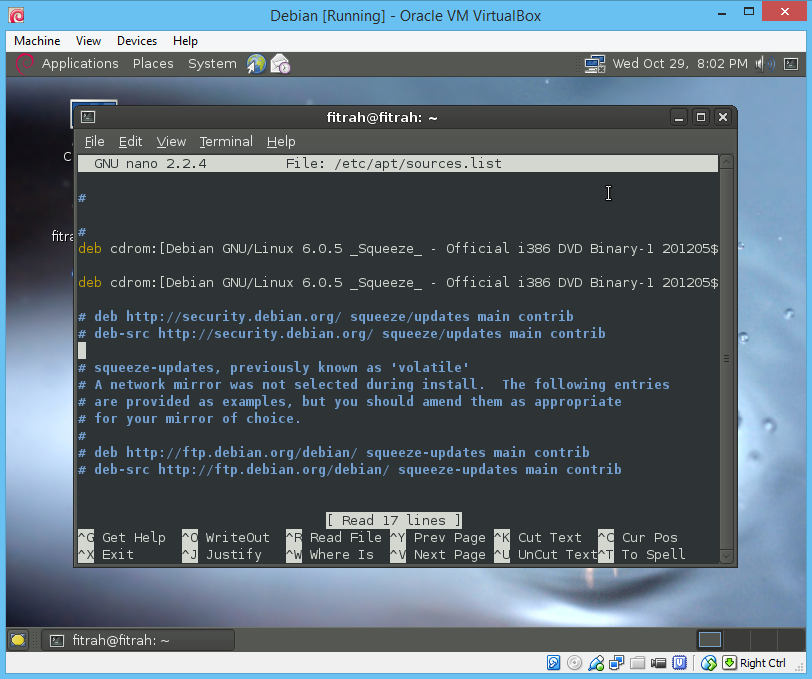Launch the mail client panel icon
The height and width of the screenshot is (679, 812).
[x=280, y=64]
